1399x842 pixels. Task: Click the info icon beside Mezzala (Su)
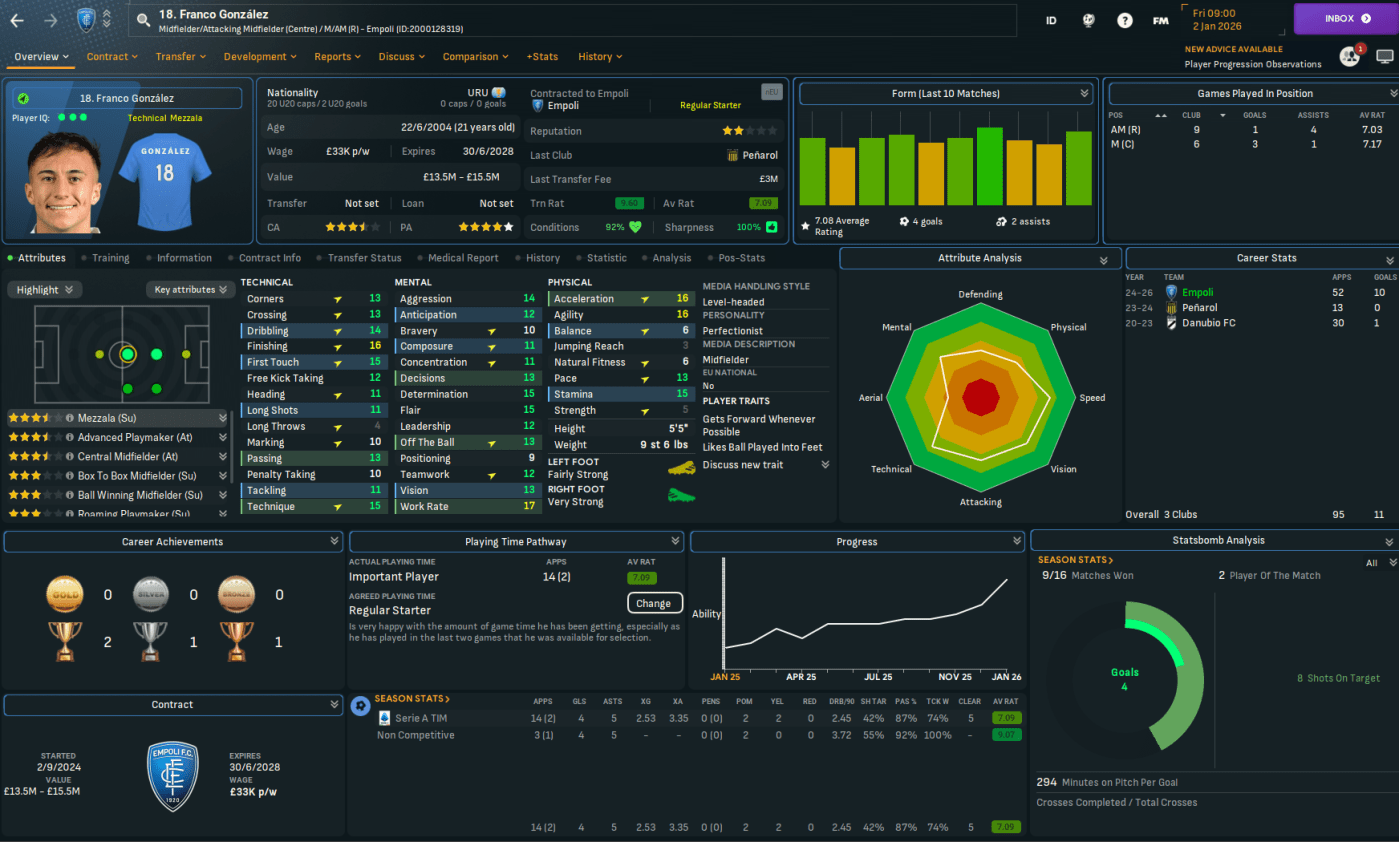click(x=70, y=418)
